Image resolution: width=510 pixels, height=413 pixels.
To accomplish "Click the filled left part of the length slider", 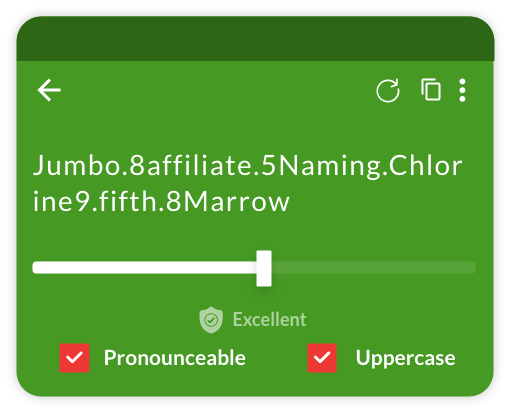I will (x=144, y=268).
